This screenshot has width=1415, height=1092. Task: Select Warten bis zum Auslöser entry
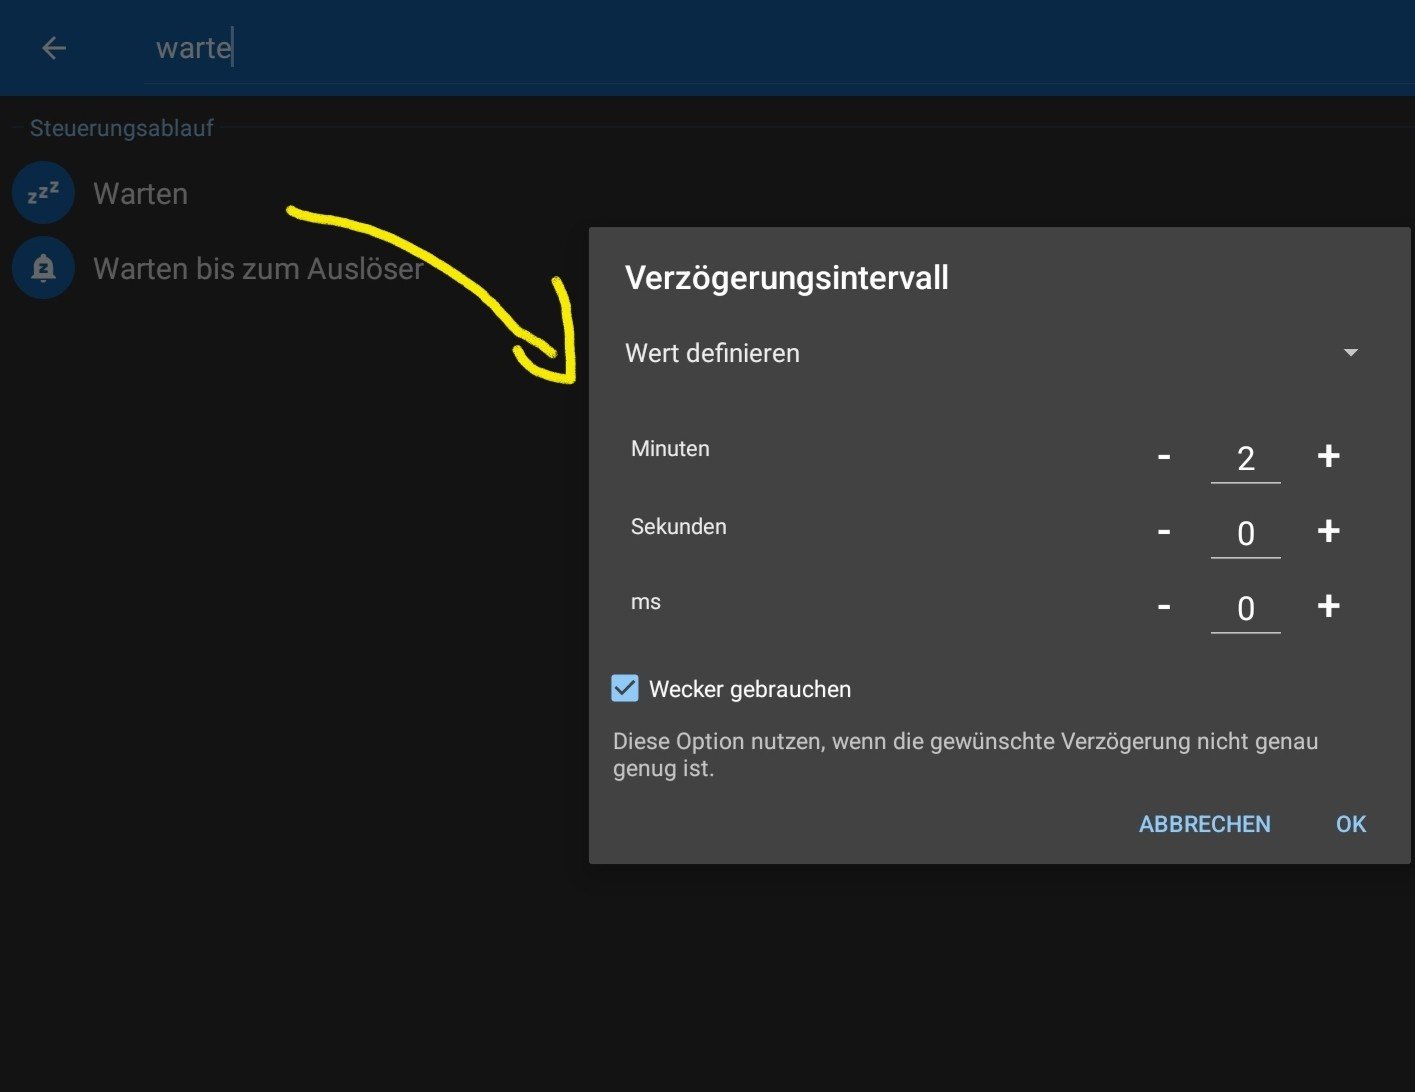pyautogui.click(x=257, y=269)
